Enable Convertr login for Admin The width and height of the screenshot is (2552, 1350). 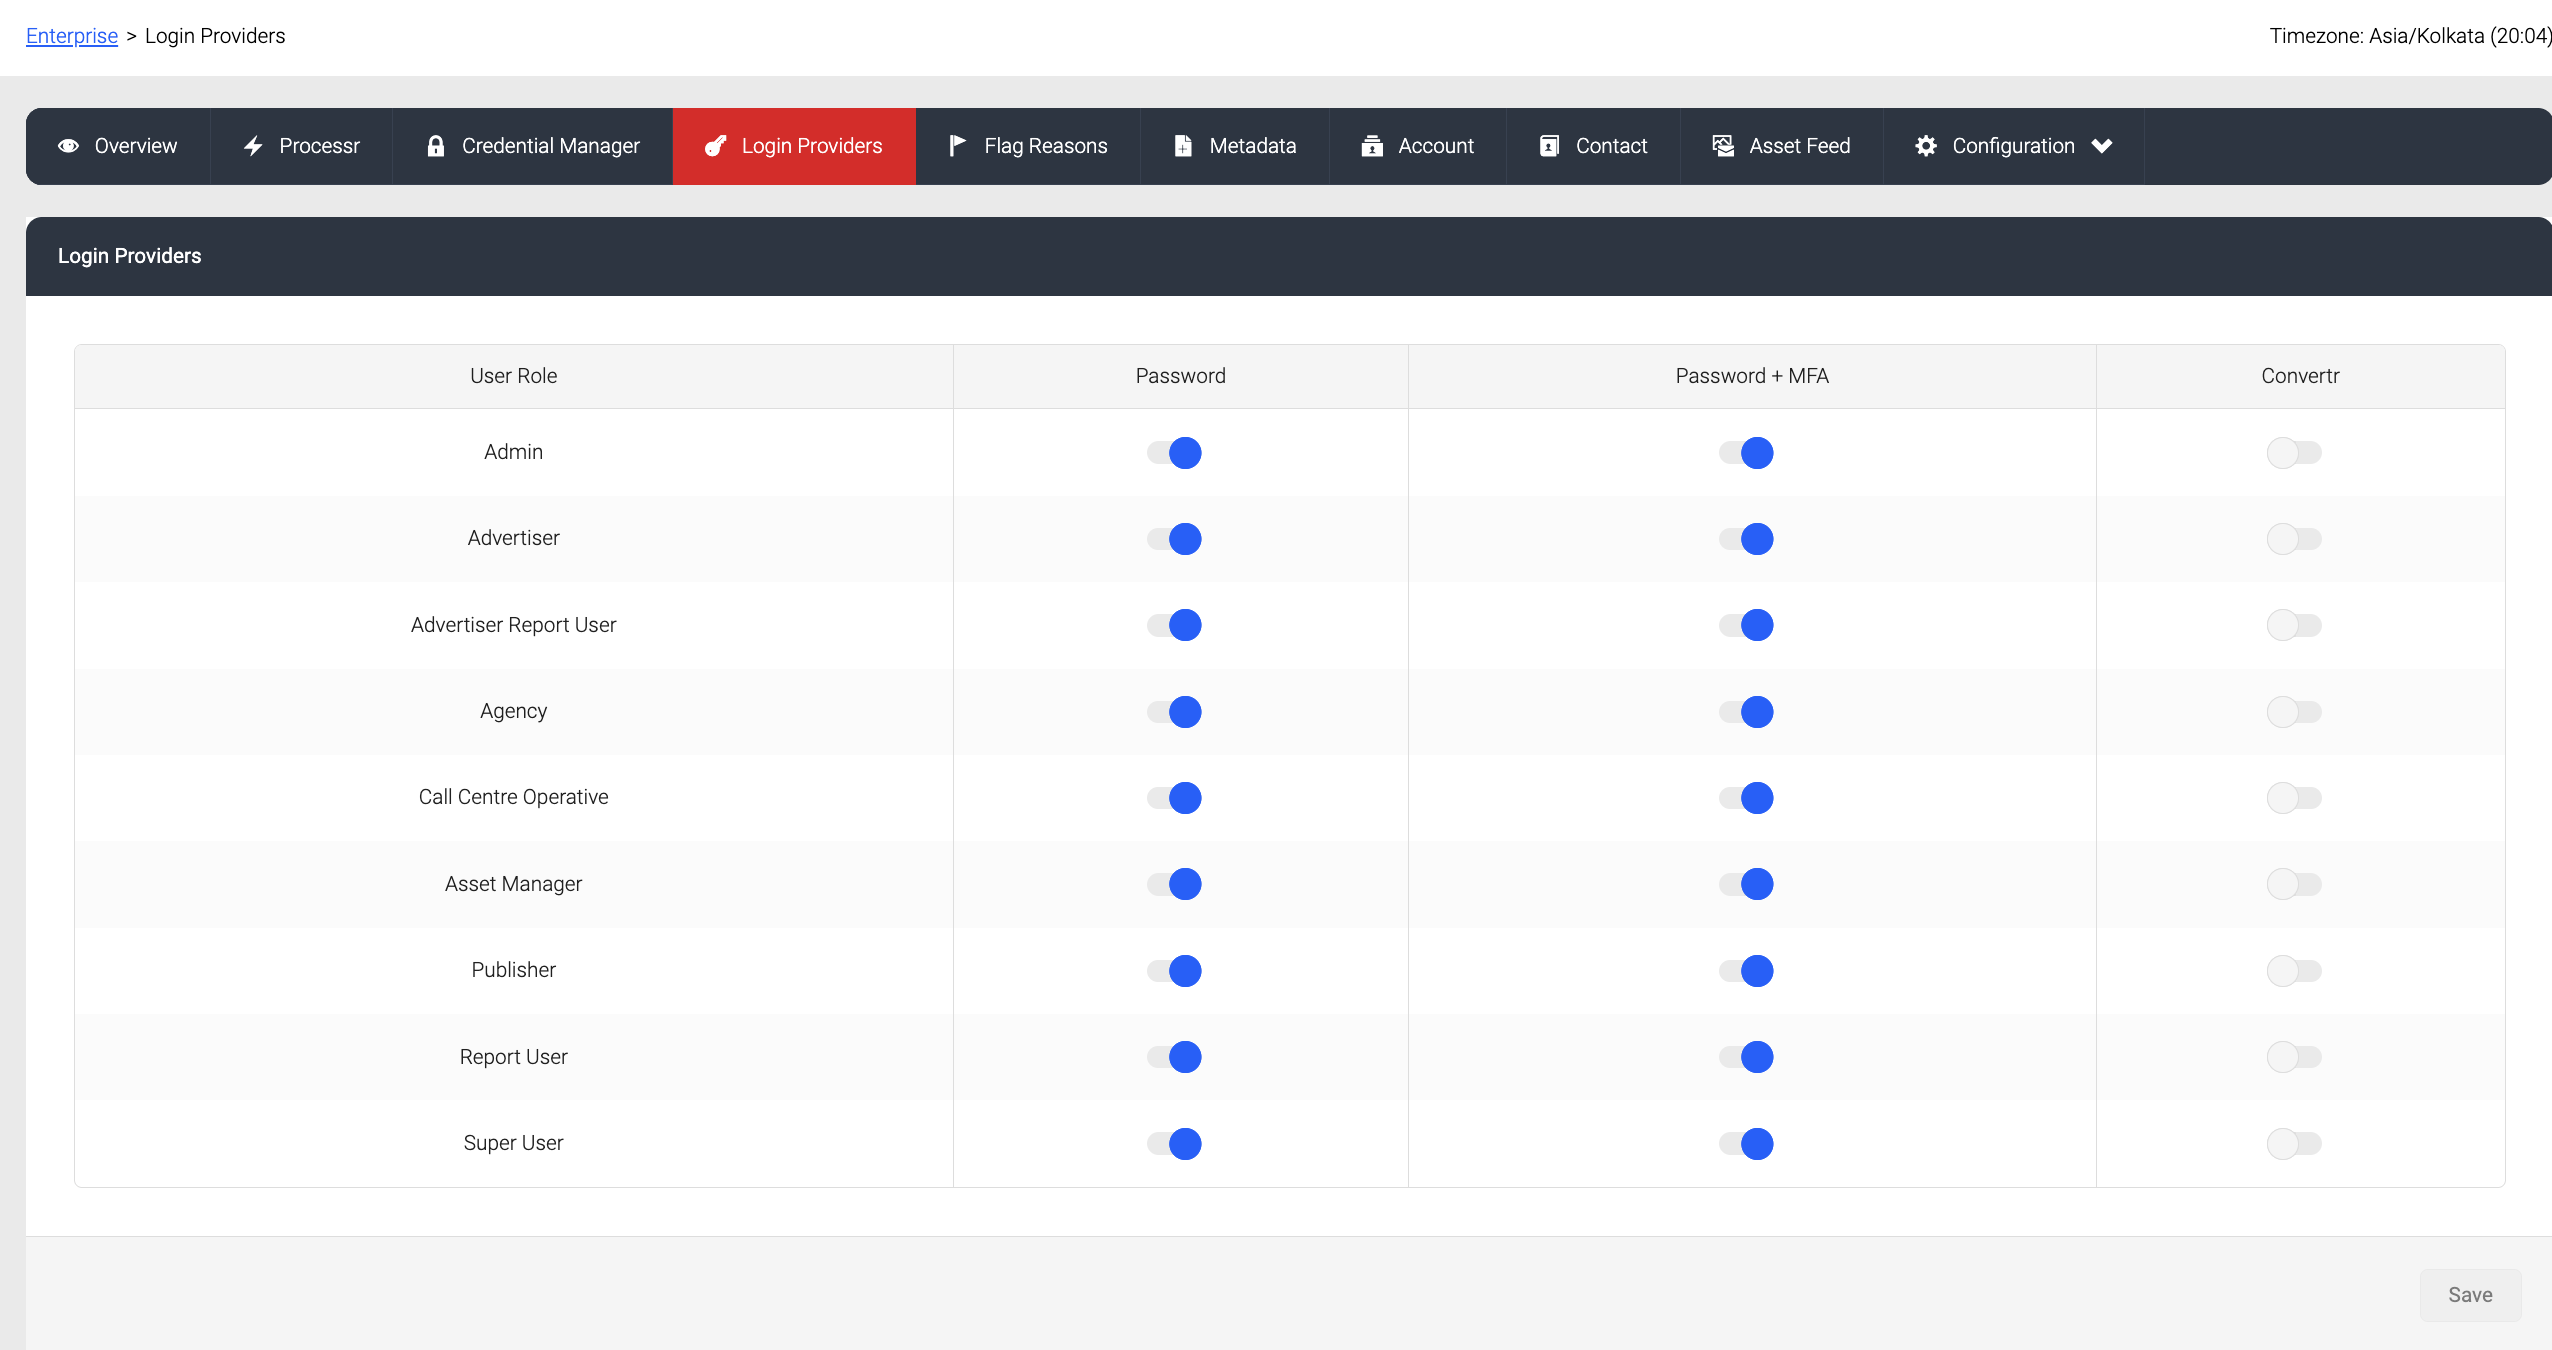[2294, 453]
